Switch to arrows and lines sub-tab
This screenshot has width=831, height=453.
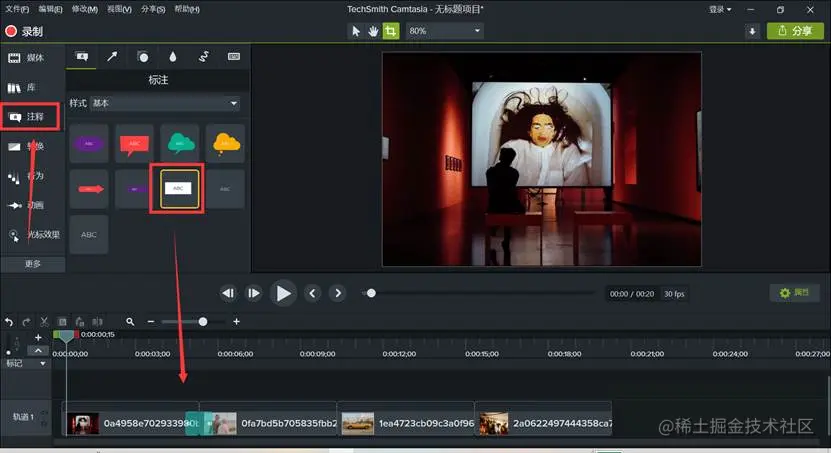point(112,57)
